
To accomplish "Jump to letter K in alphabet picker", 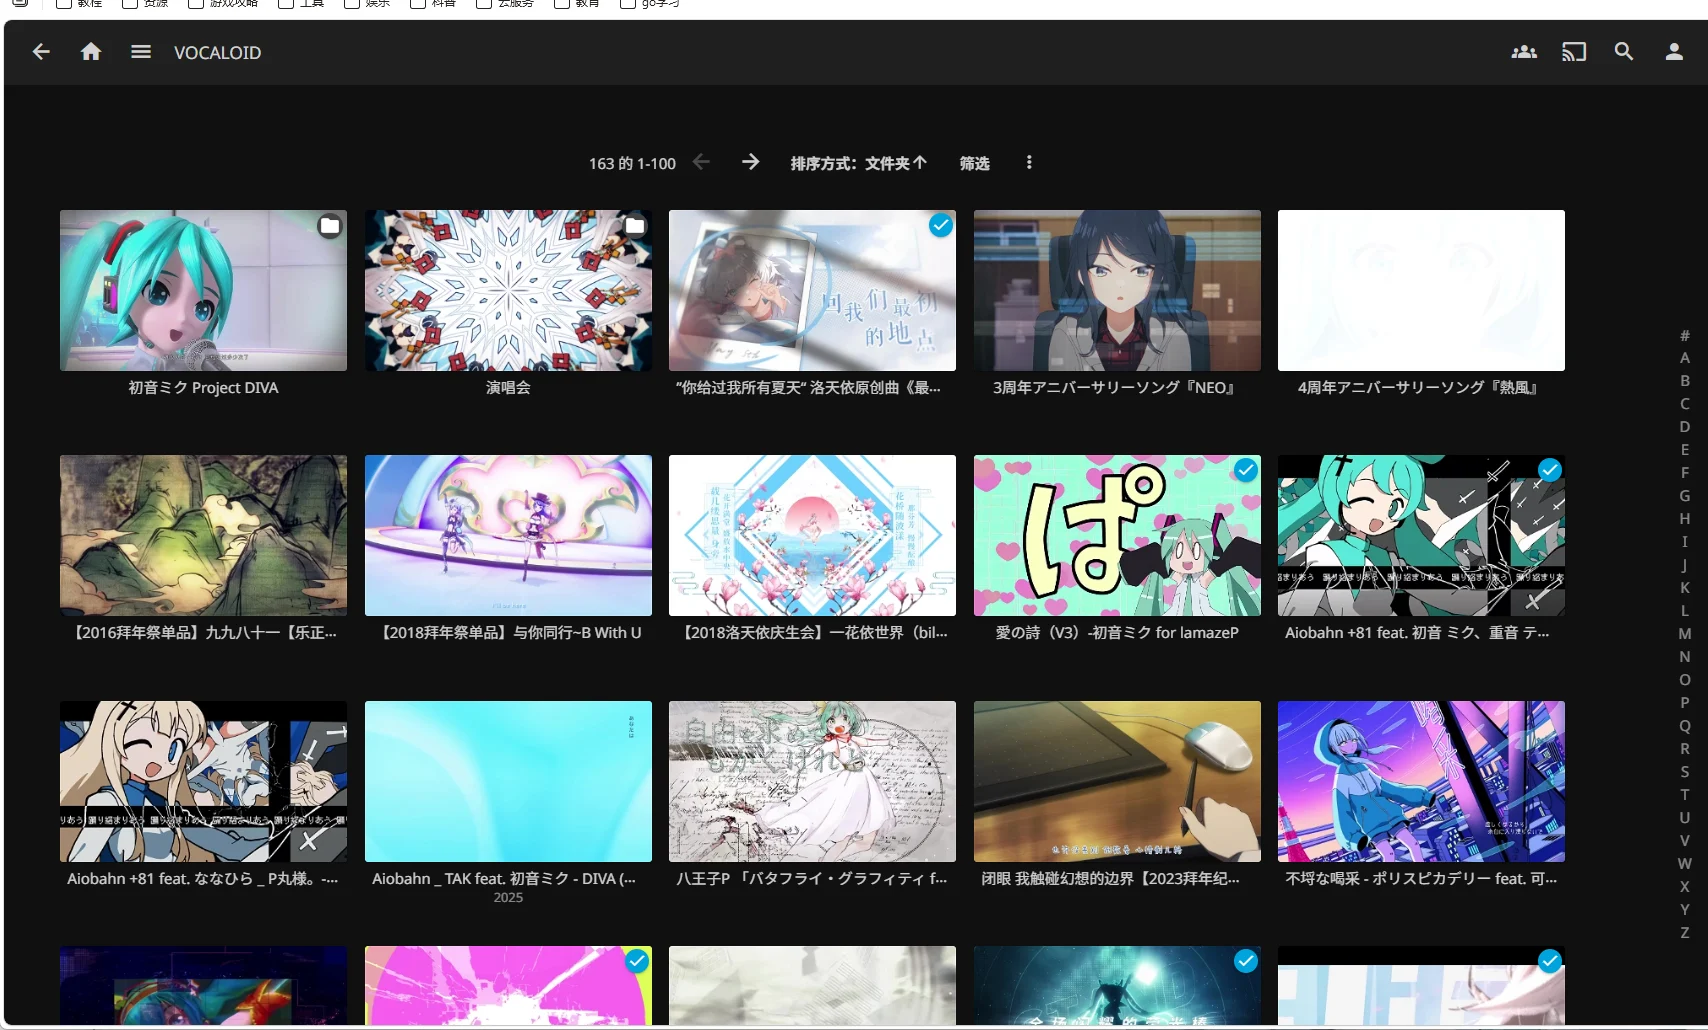I will (x=1685, y=588).
